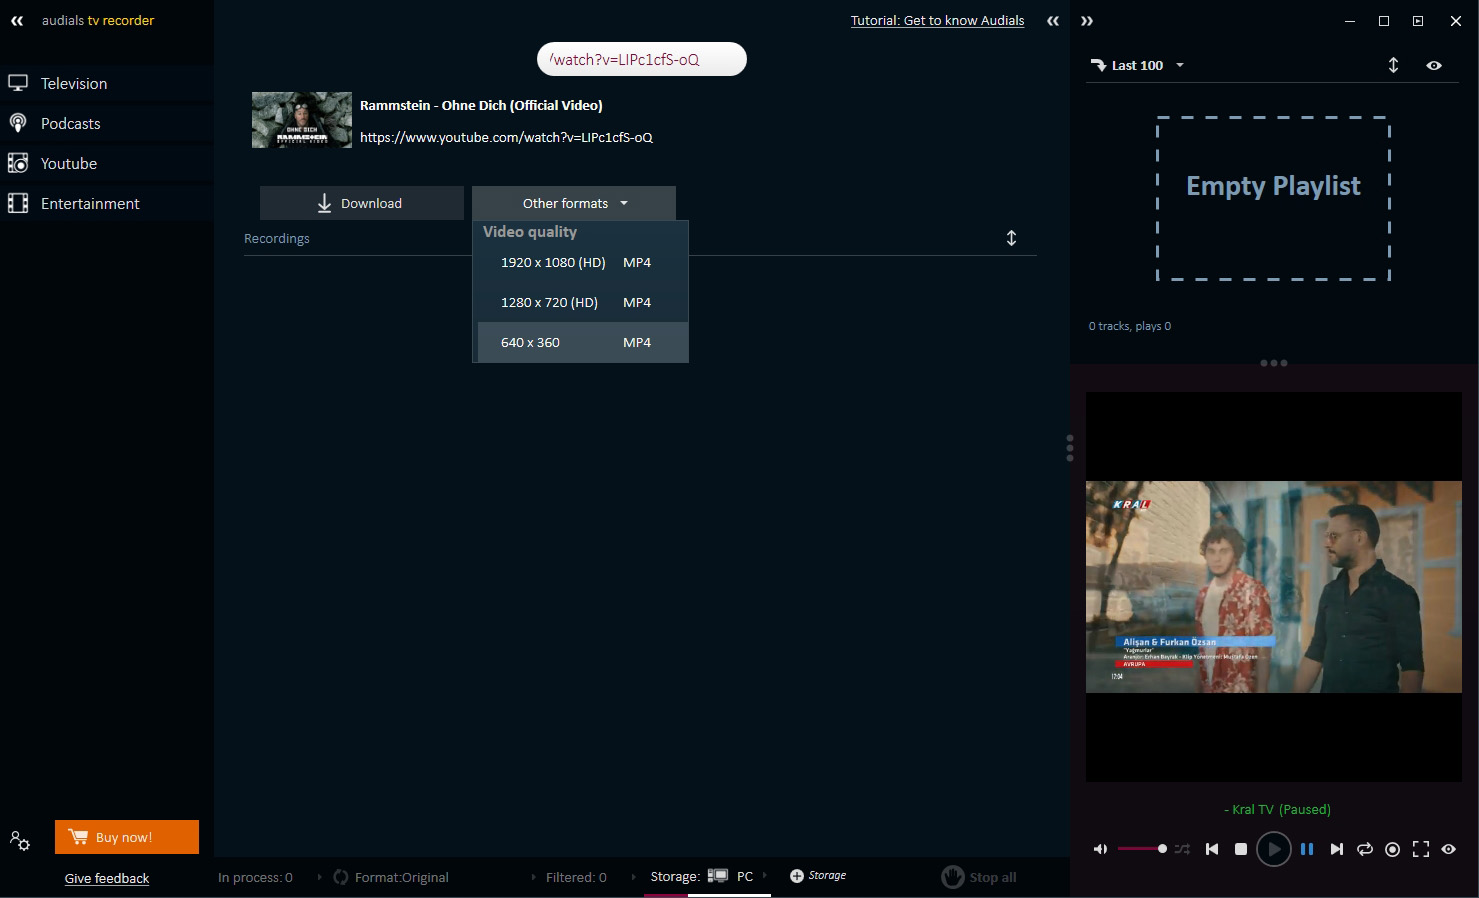Toggle Recordings list sort order arrows

(1011, 238)
